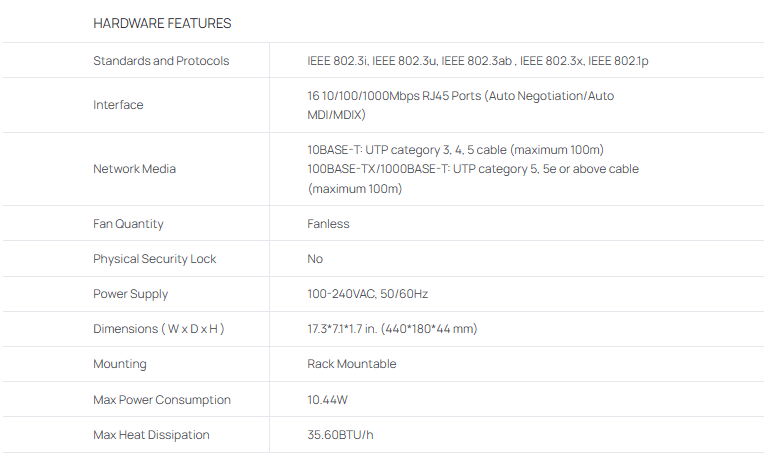Click the Mounting row label
The height and width of the screenshot is (461, 765).
point(120,364)
